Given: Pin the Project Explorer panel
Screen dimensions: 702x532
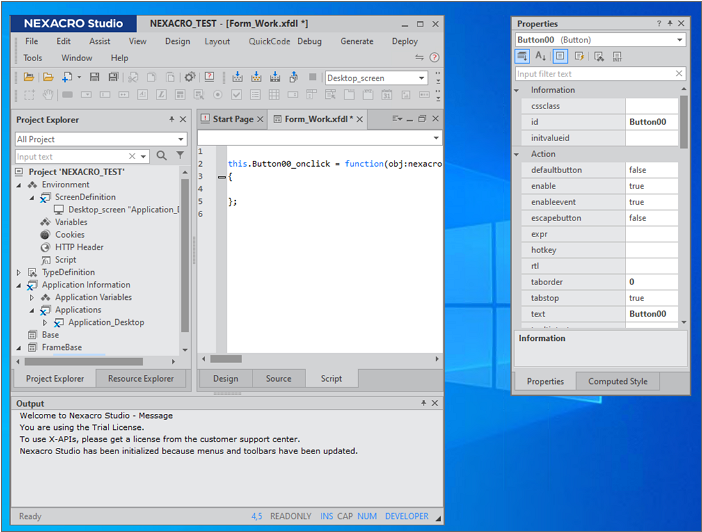Looking at the screenshot, I should [x=171, y=120].
